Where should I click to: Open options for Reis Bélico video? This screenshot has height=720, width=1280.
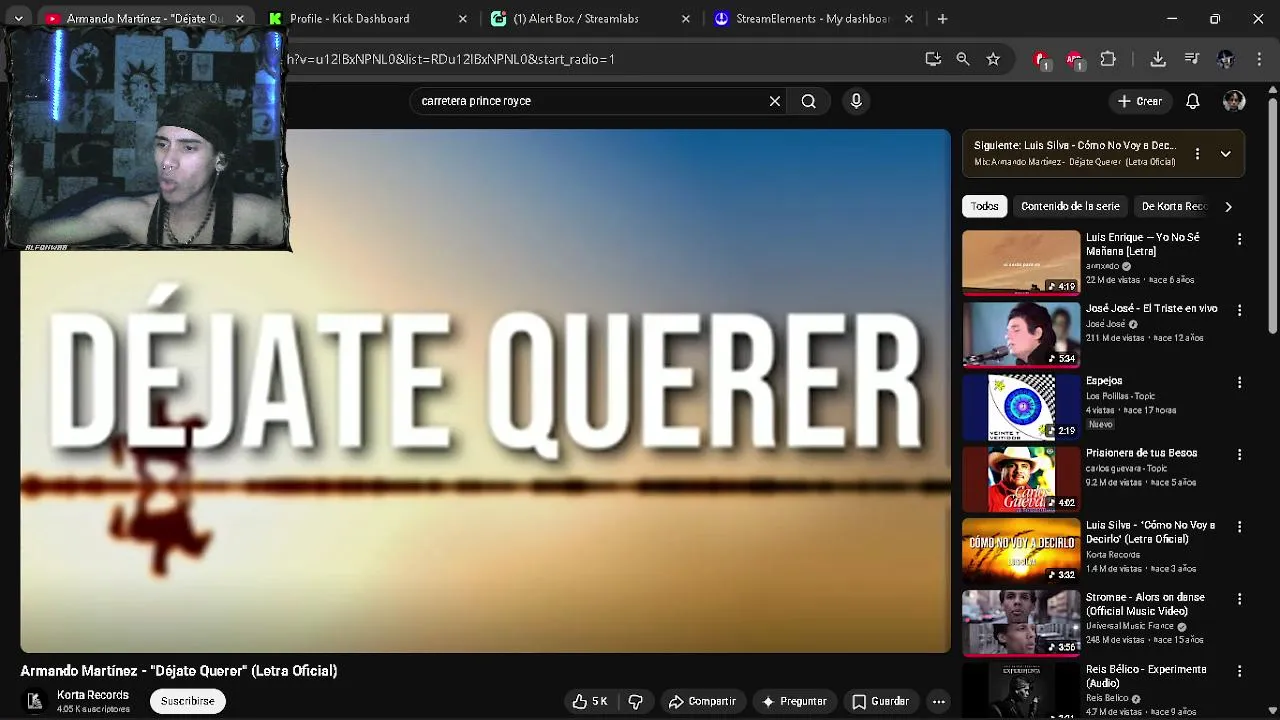[x=1239, y=671]
